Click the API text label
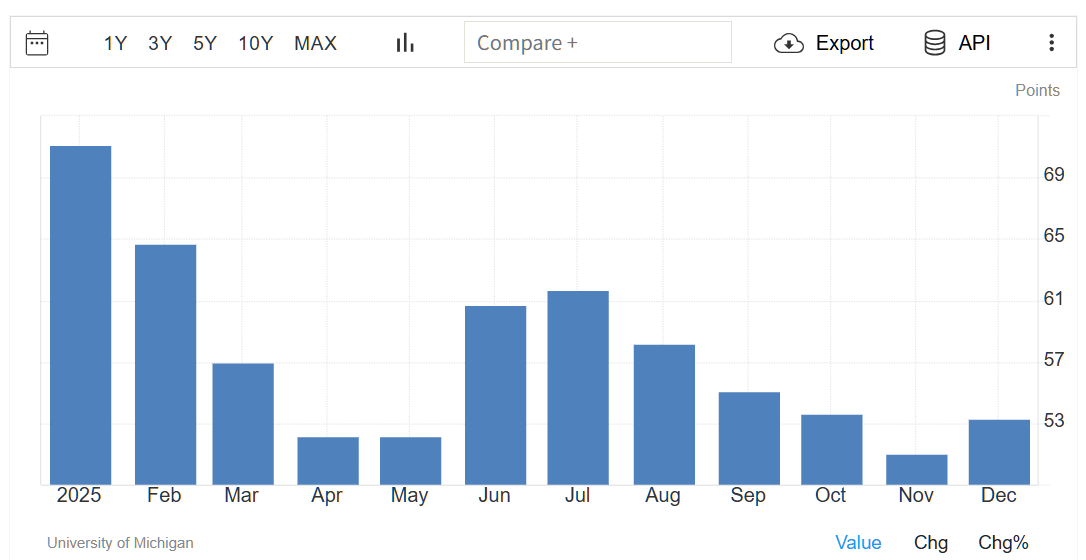Viewport: 1086px width, 560px height. click(974, 43)
